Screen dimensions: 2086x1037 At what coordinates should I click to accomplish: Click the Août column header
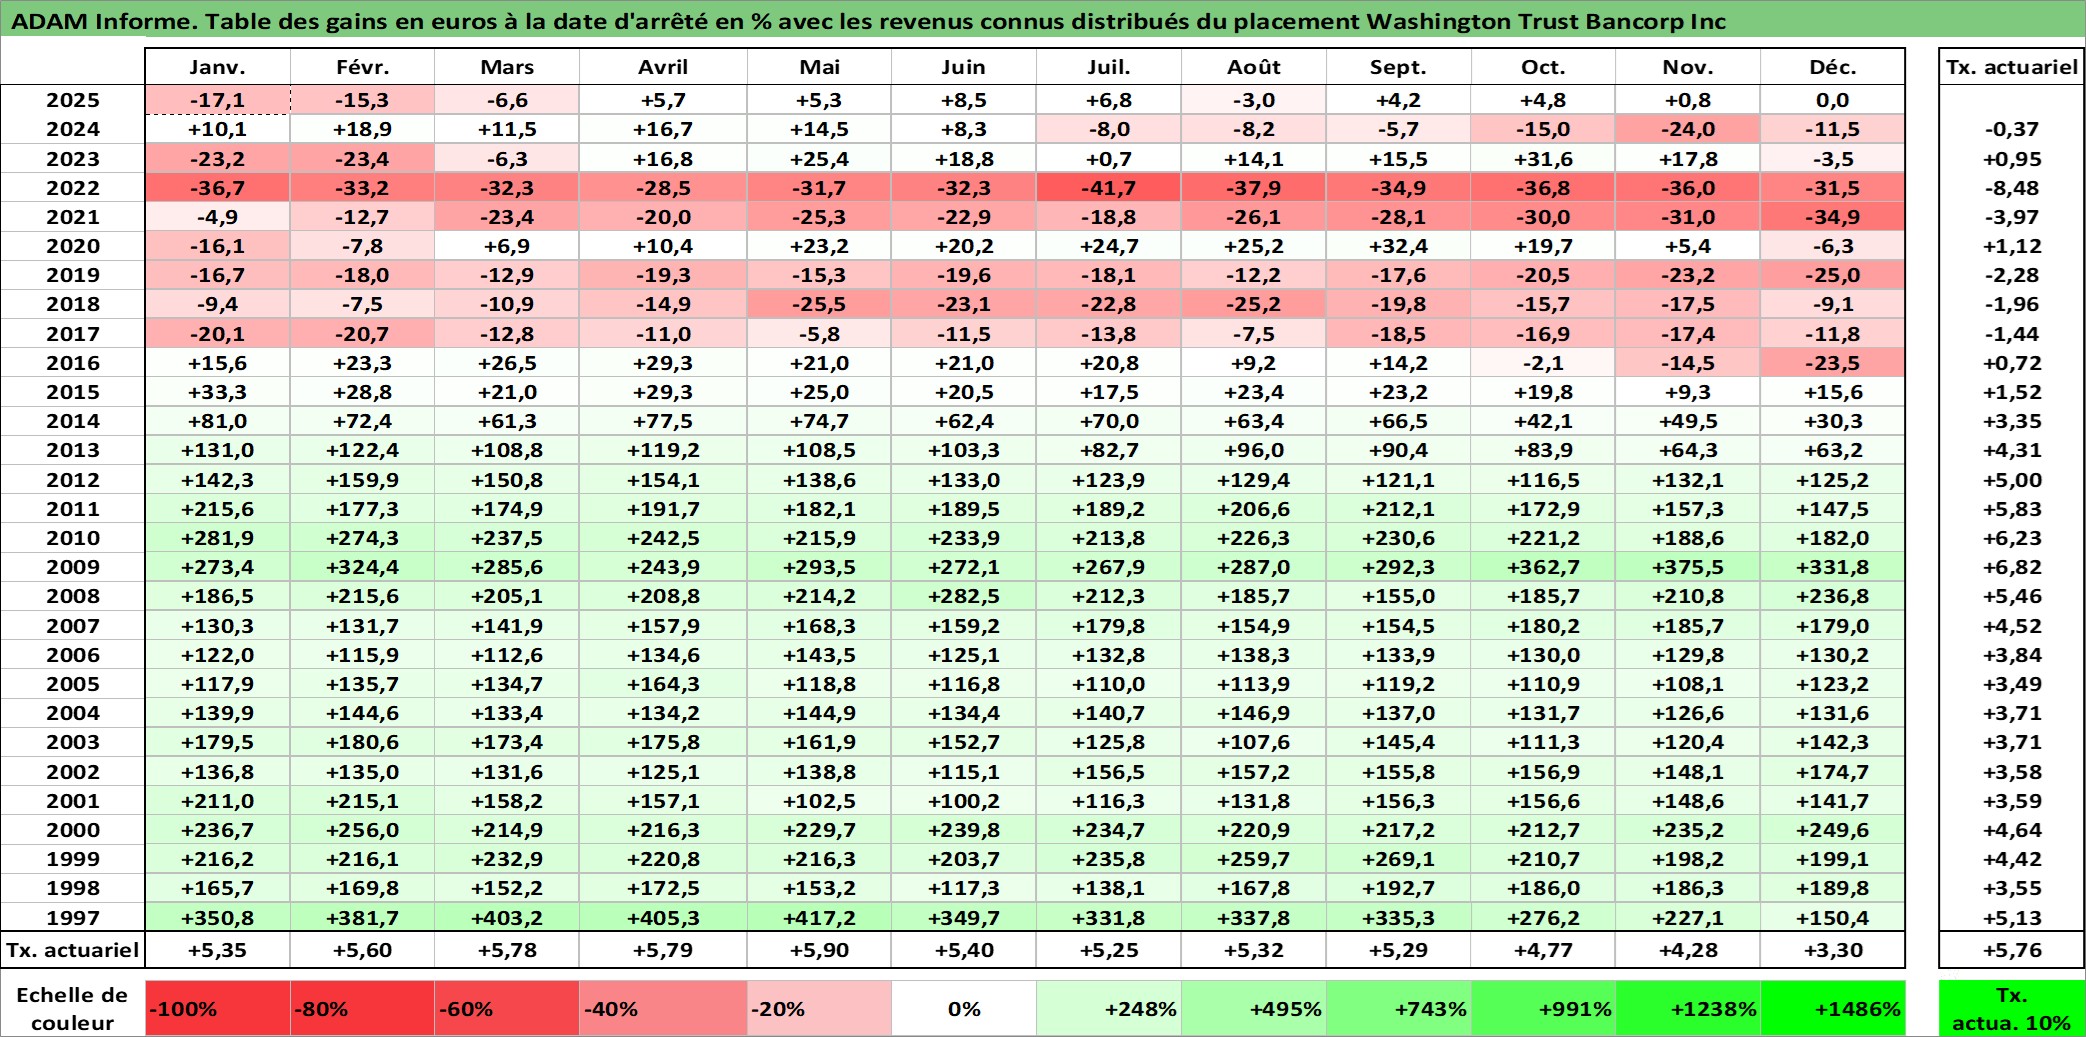click(1254, 67)
